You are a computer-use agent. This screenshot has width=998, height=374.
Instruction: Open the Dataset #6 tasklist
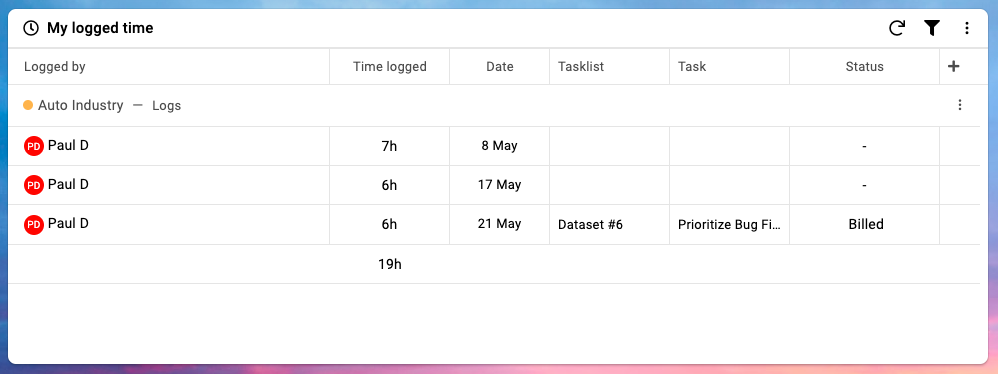(590, 224)
